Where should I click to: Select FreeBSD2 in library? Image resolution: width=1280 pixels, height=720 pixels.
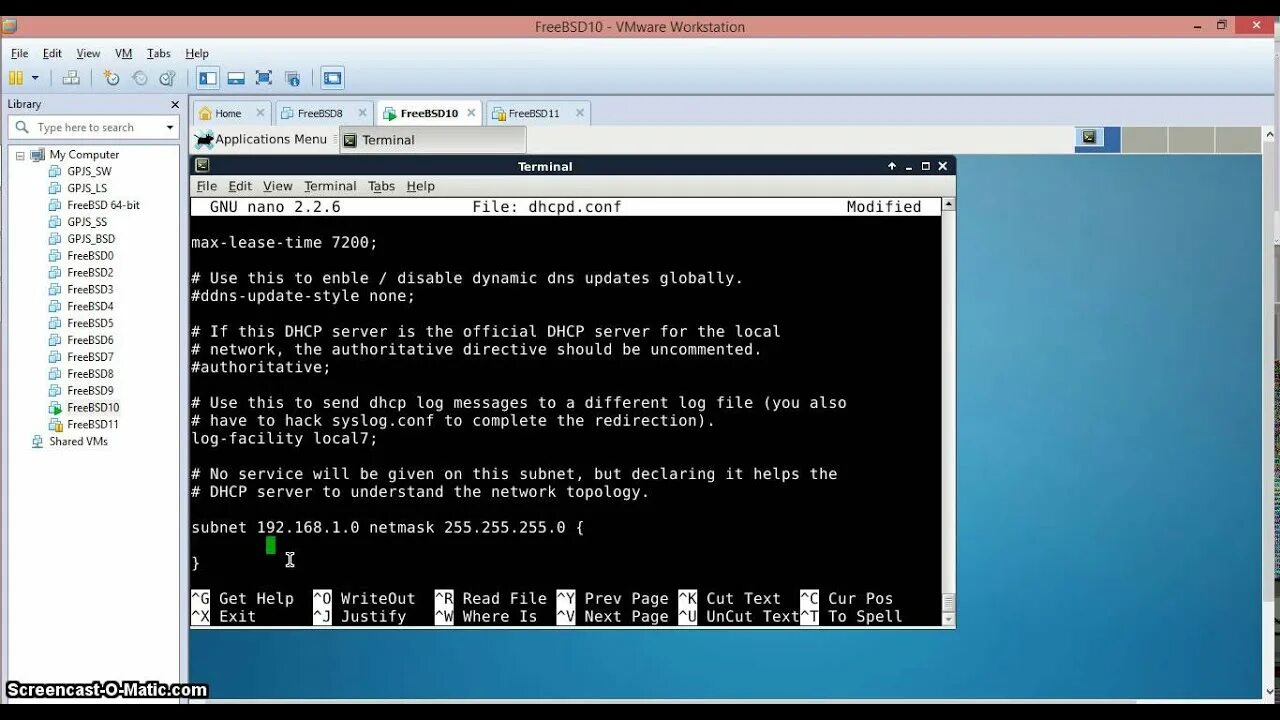(90, 273)
